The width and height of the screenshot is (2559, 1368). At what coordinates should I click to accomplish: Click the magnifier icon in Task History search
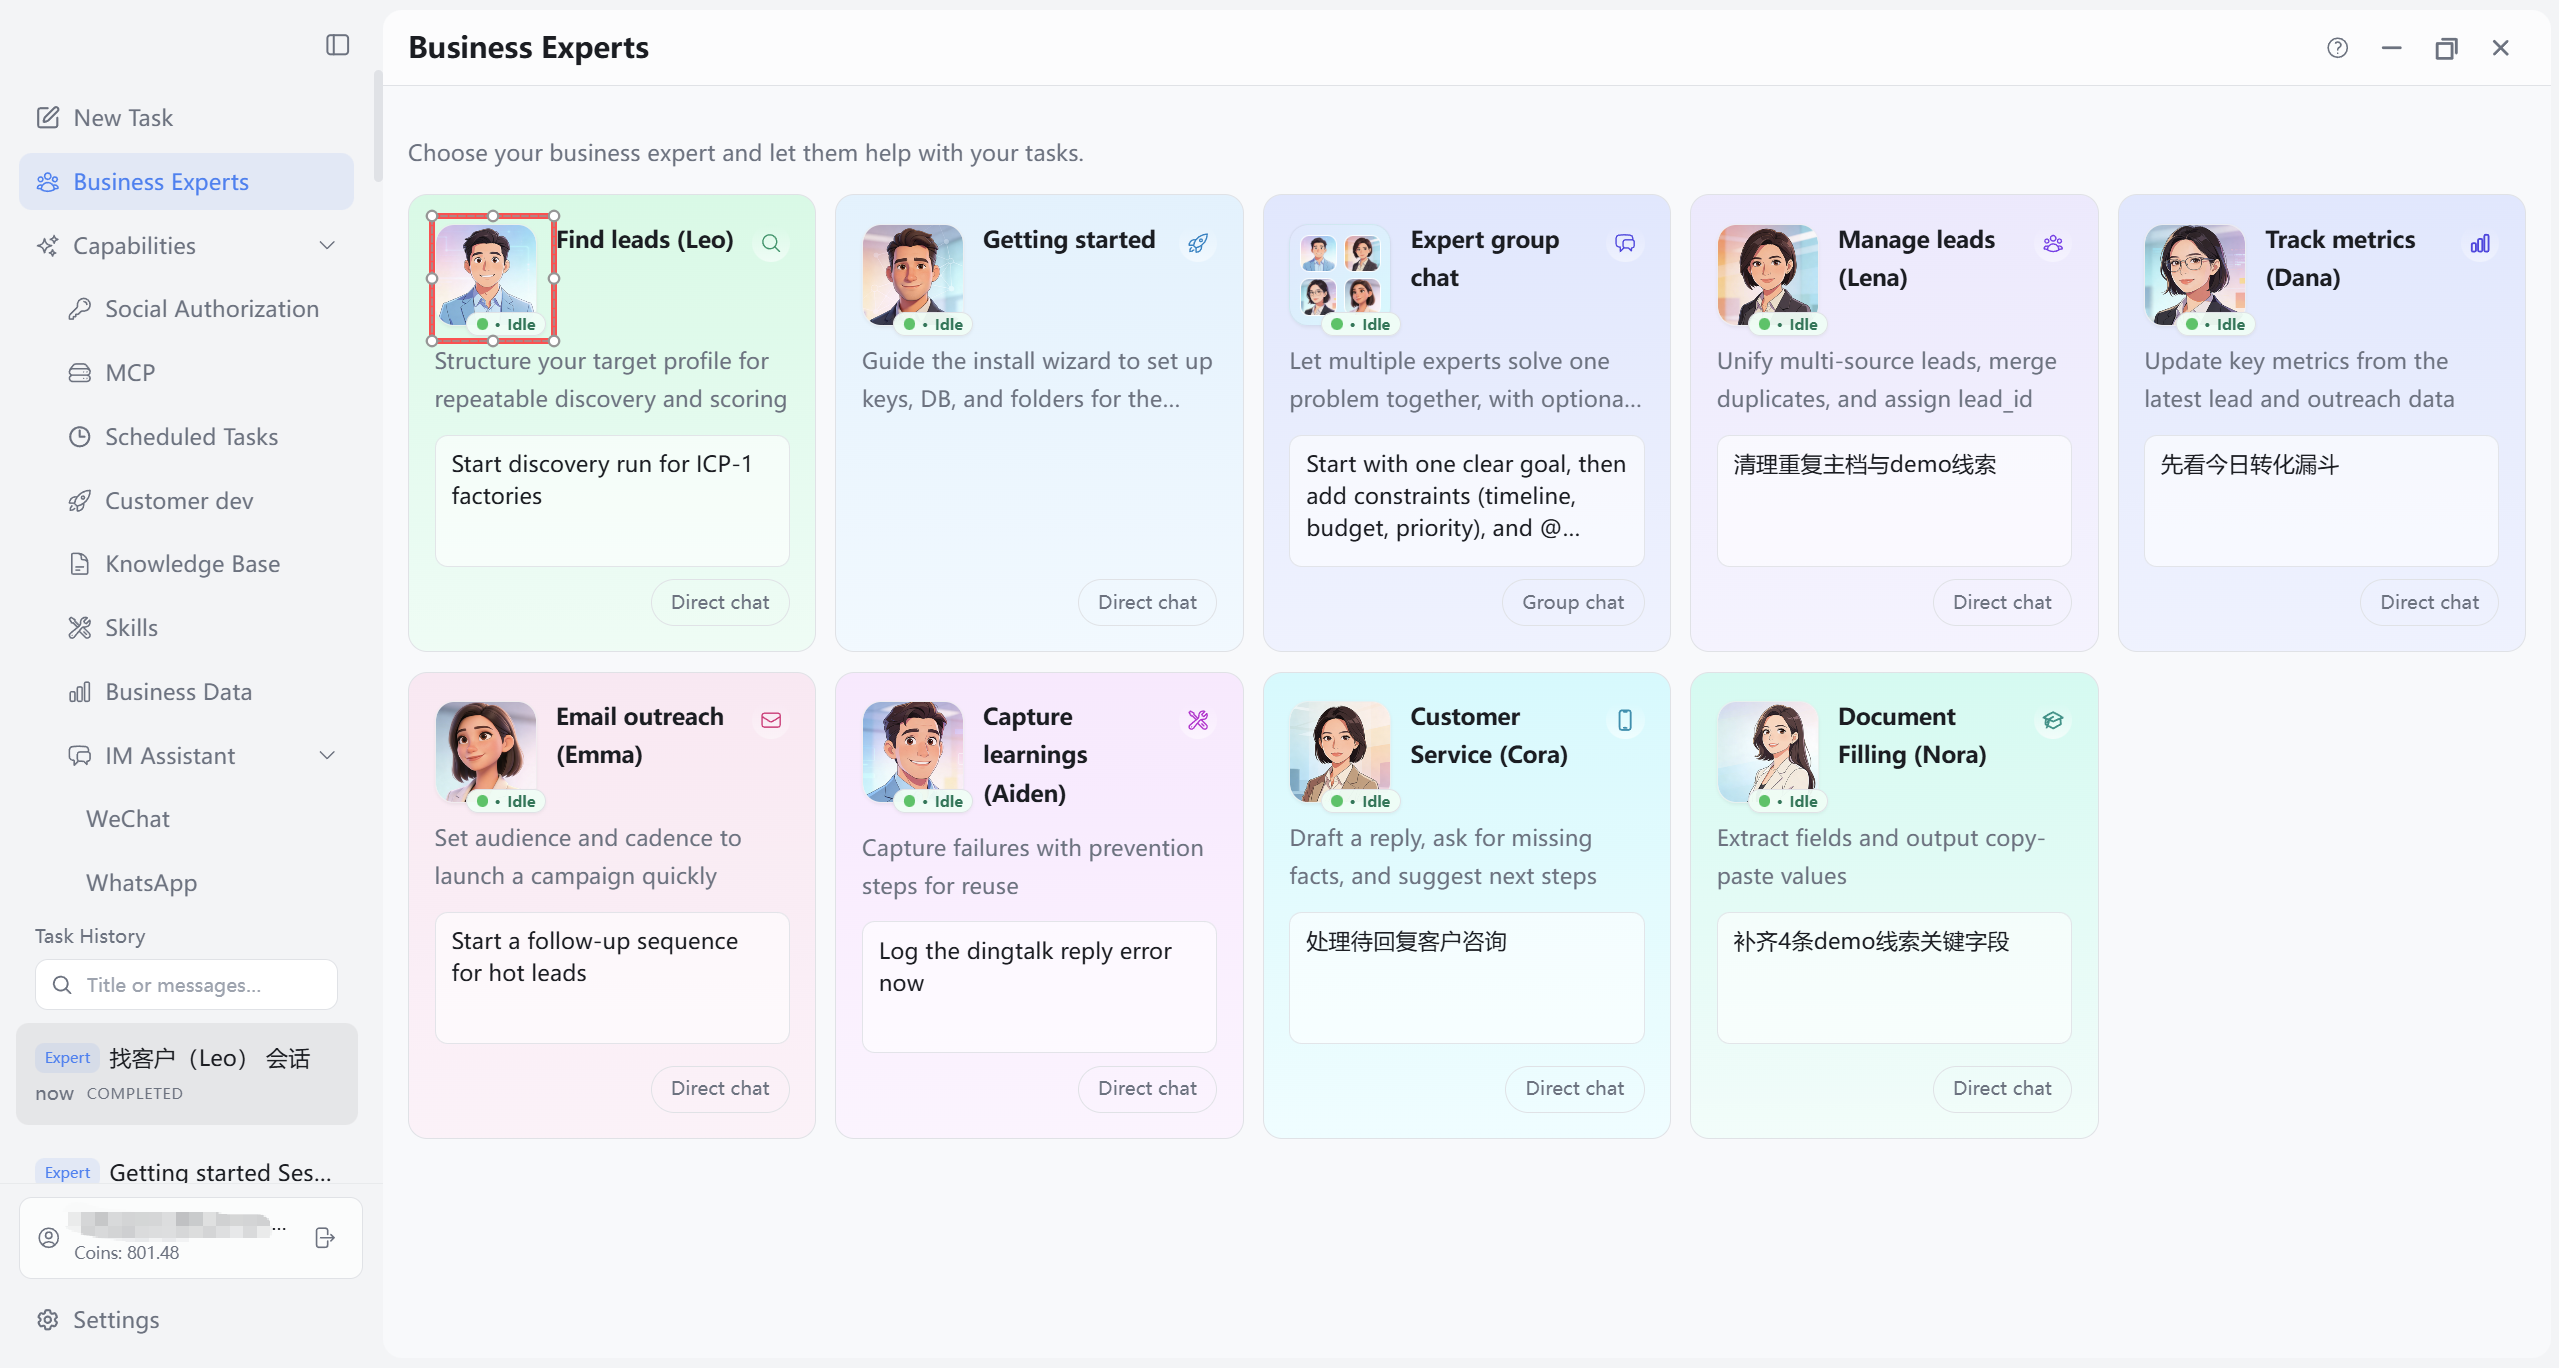pyautogui.click(x=62, y=985)
